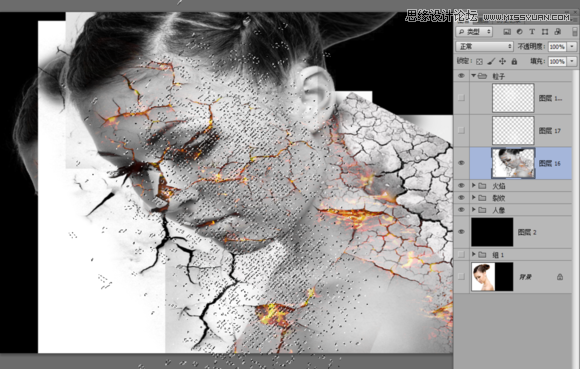580x369 pixels.
Task: Expand the 火焰 group
Action: point(473,186)
